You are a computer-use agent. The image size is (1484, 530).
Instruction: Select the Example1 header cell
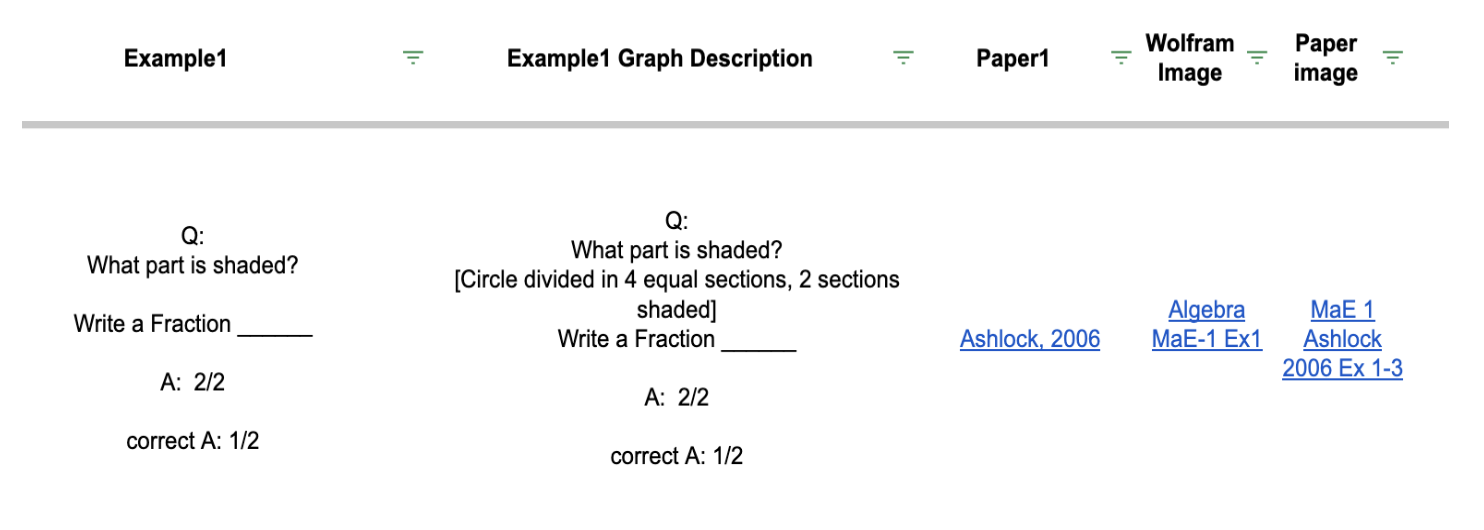point(176,59)
